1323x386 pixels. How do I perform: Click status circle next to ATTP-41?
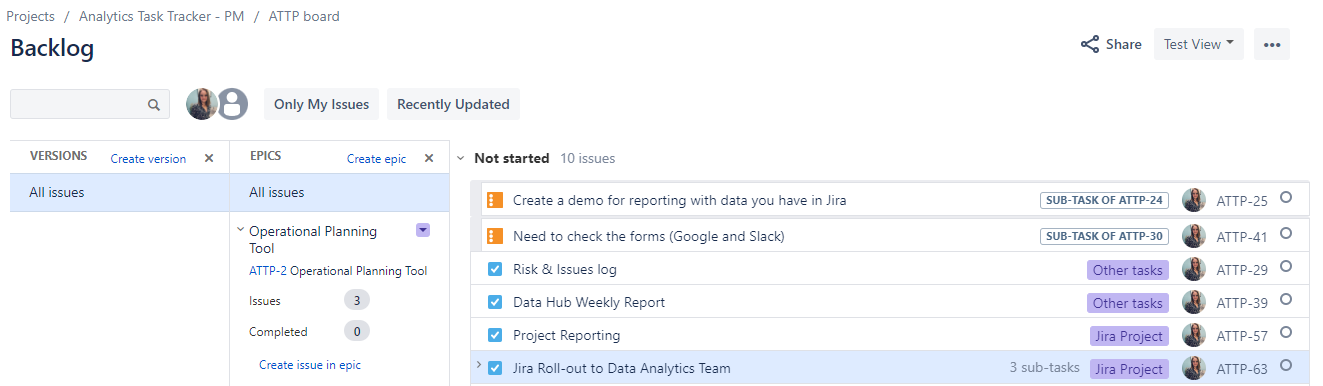(x=1286, y=233)
